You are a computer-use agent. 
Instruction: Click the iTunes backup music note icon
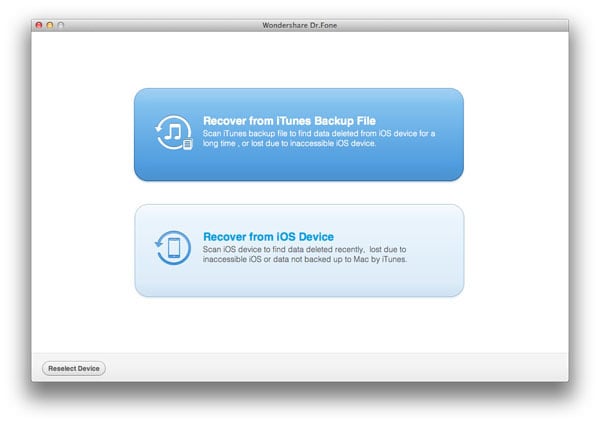pyautogui.click(x=173, y=132)
